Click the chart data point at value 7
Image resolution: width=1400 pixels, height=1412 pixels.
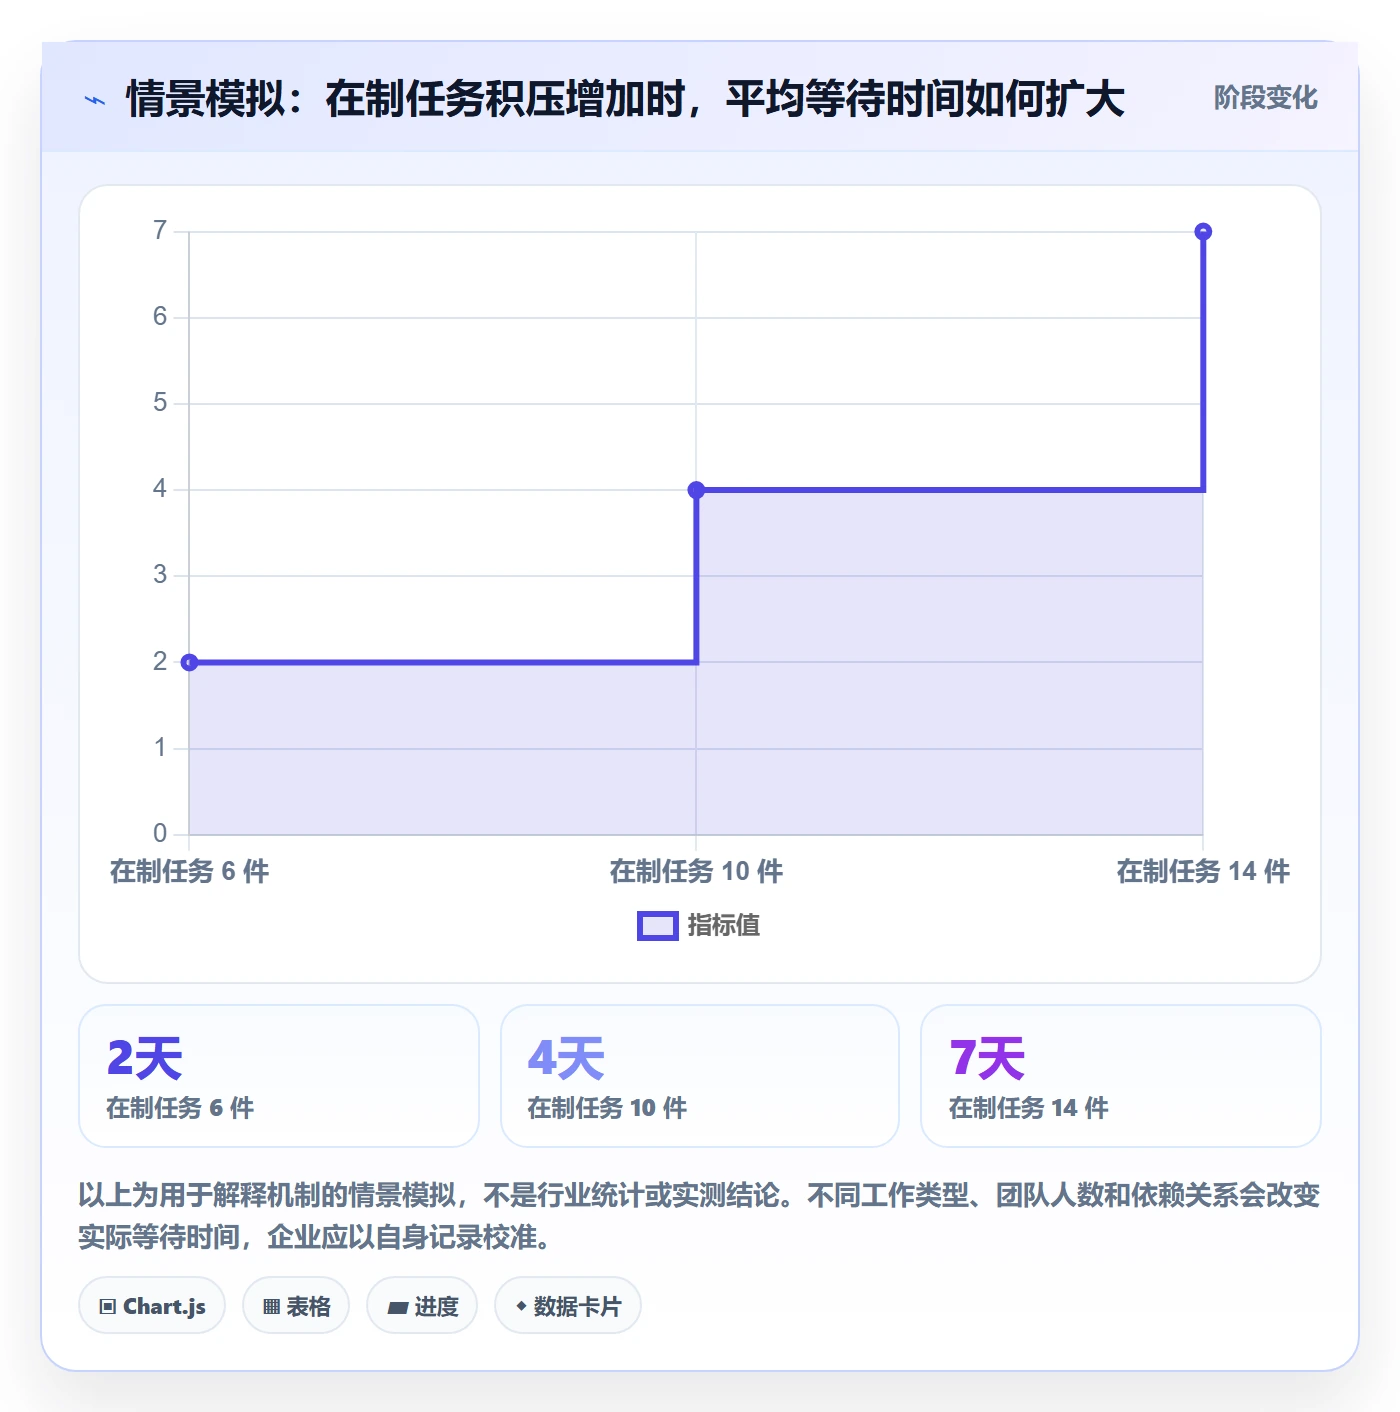point(1203,232)
